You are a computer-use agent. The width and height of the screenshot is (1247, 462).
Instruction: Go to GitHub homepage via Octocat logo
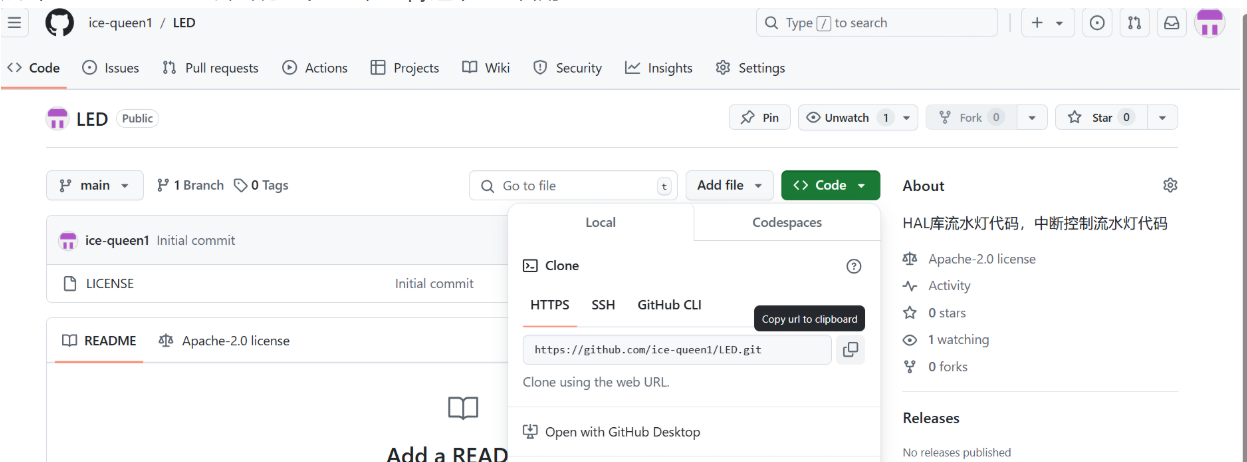60,22
